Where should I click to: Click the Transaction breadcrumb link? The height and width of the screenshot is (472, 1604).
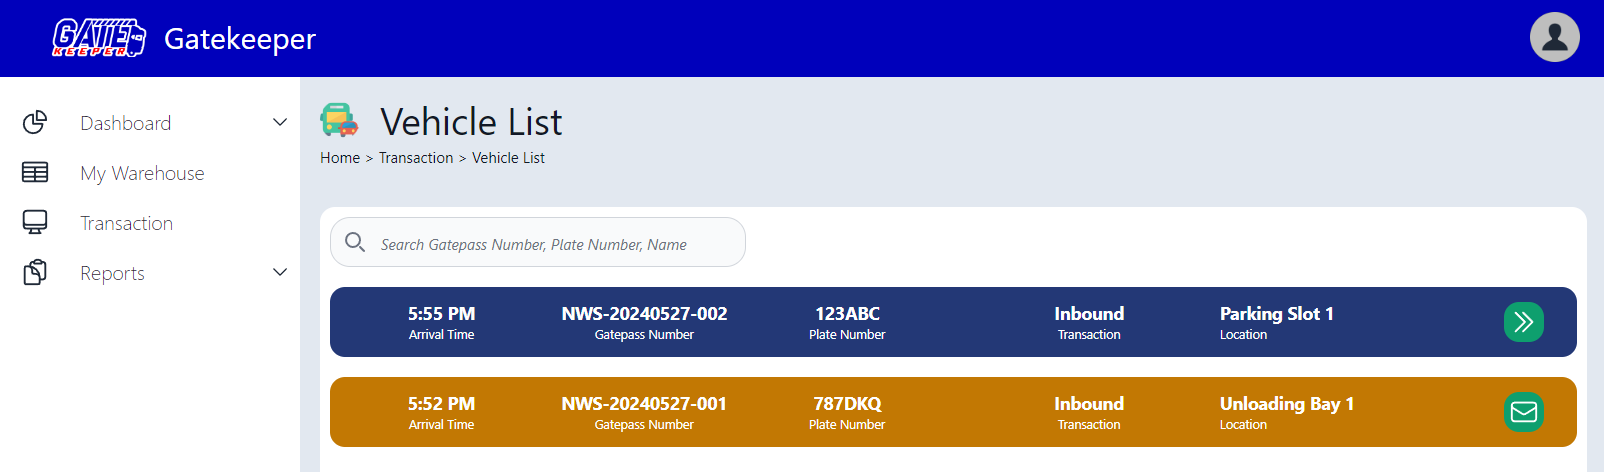point(416,158)
